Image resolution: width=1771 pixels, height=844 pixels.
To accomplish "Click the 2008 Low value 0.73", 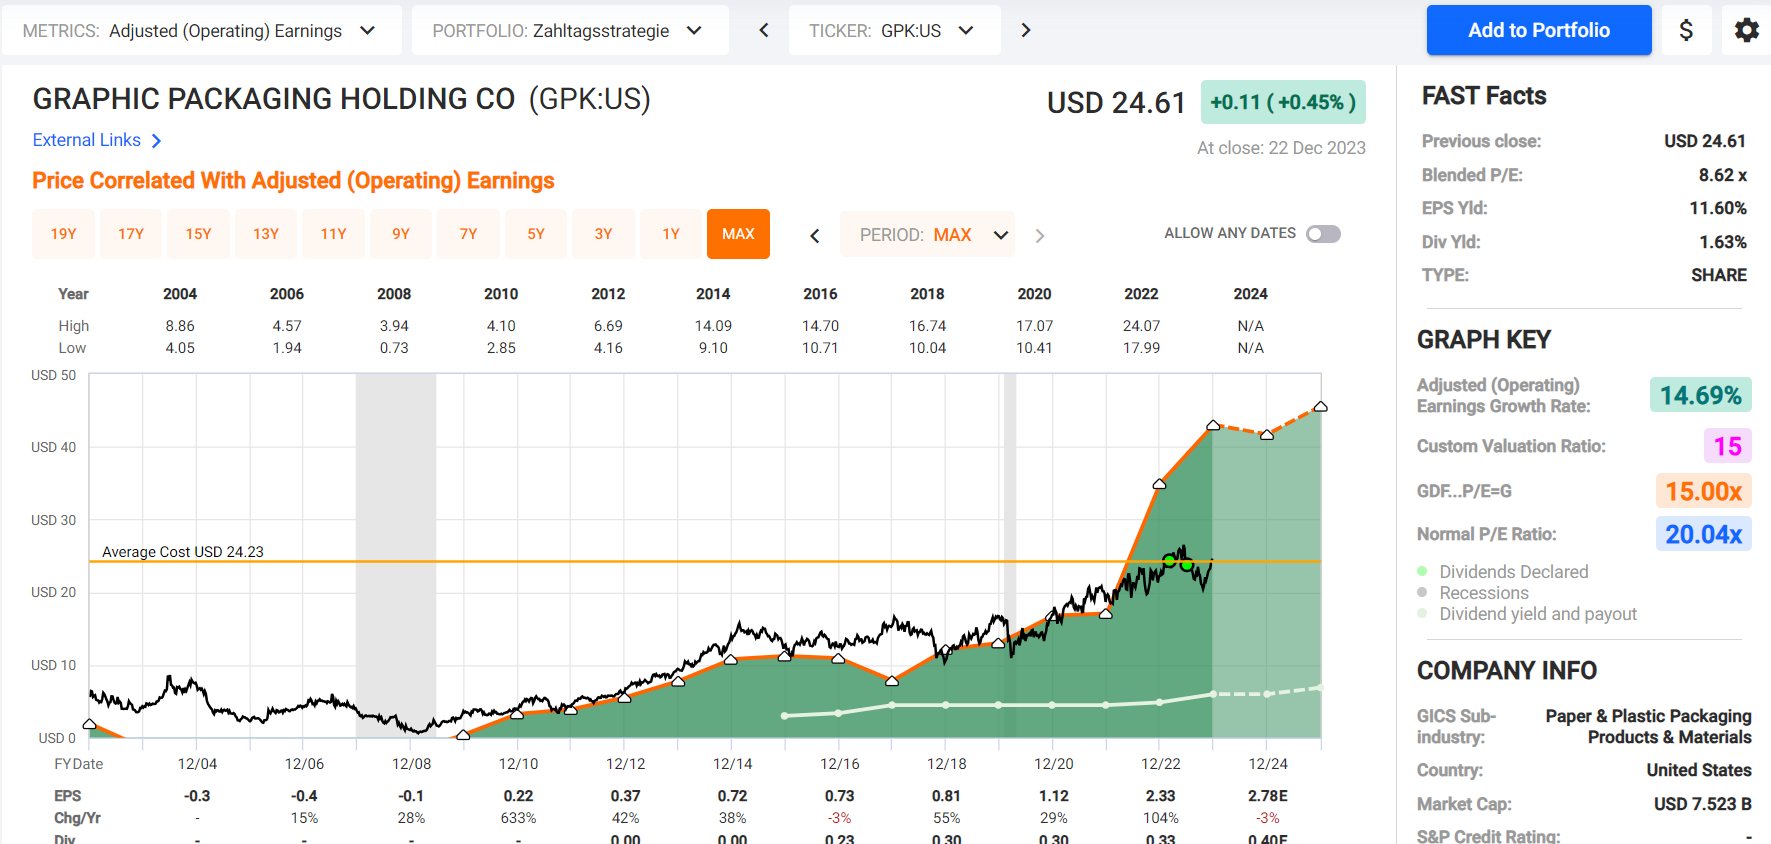I will pyautogui.click(x=394, y=348).
